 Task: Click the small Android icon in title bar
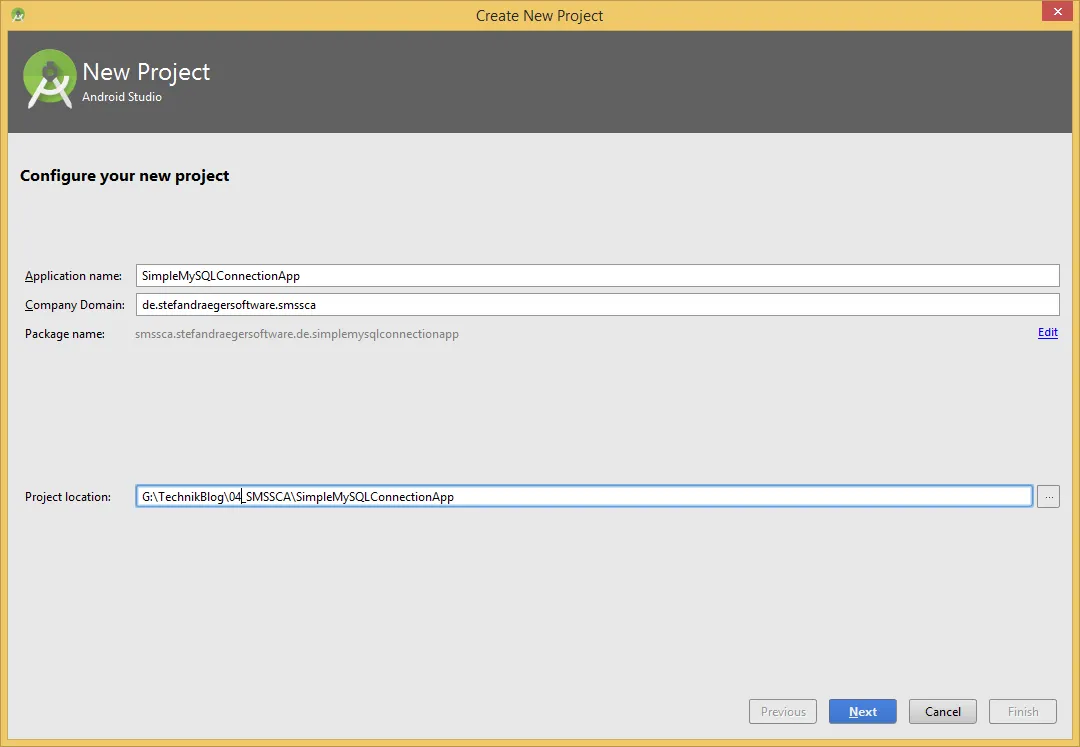tap(18, 15)
